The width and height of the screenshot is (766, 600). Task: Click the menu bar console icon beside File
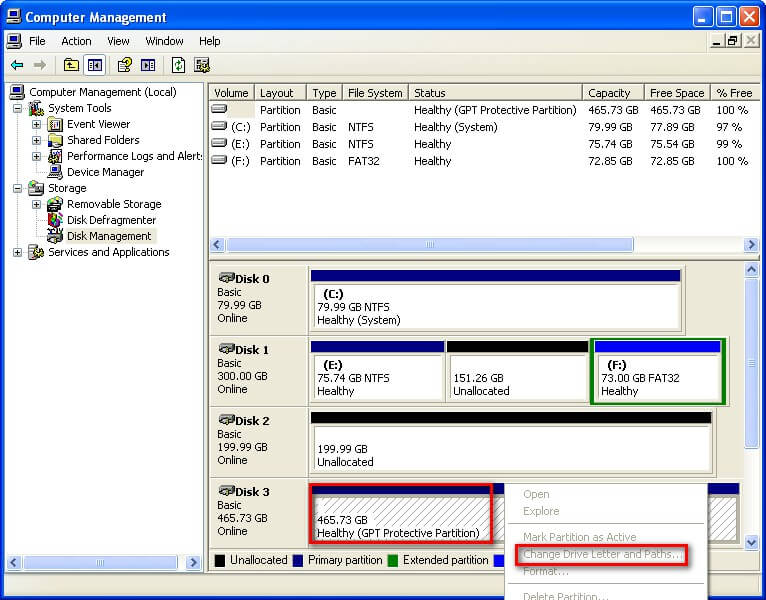pos(14,42)
